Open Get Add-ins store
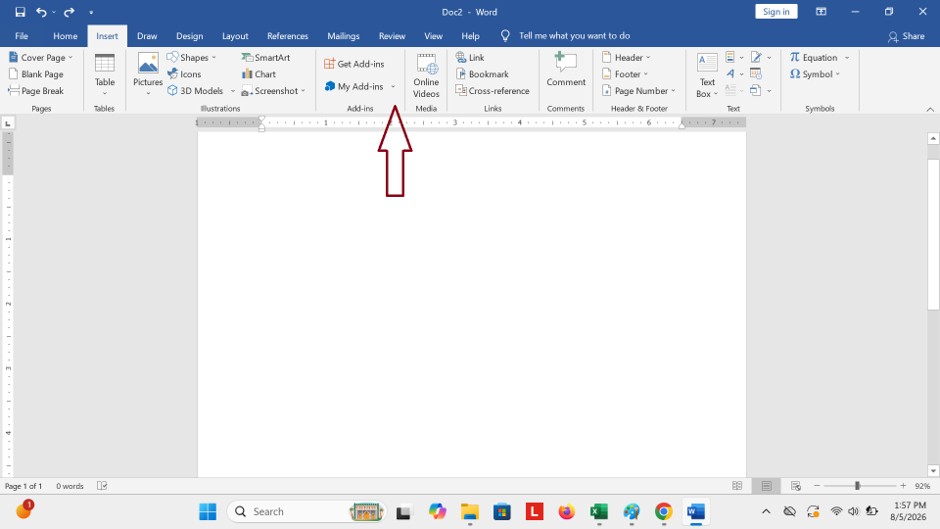Screen dimensions: 940x529 (x=354, y=64)
